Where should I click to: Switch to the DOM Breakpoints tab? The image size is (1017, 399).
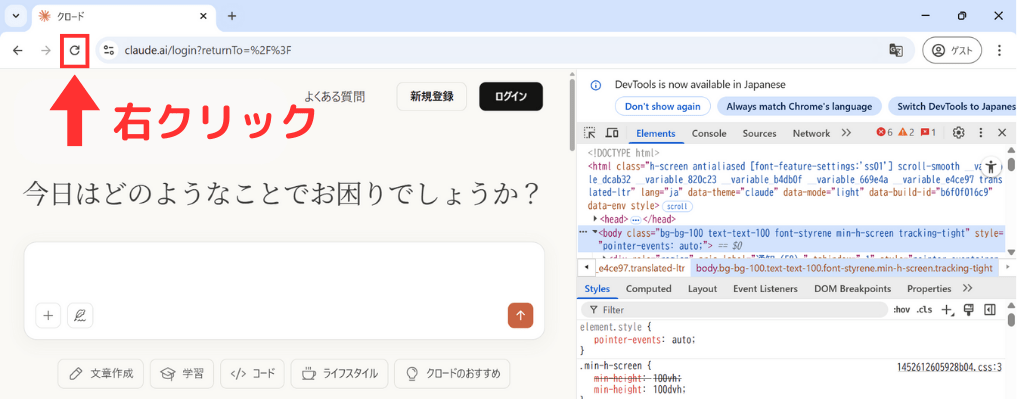tap(852, 289)
